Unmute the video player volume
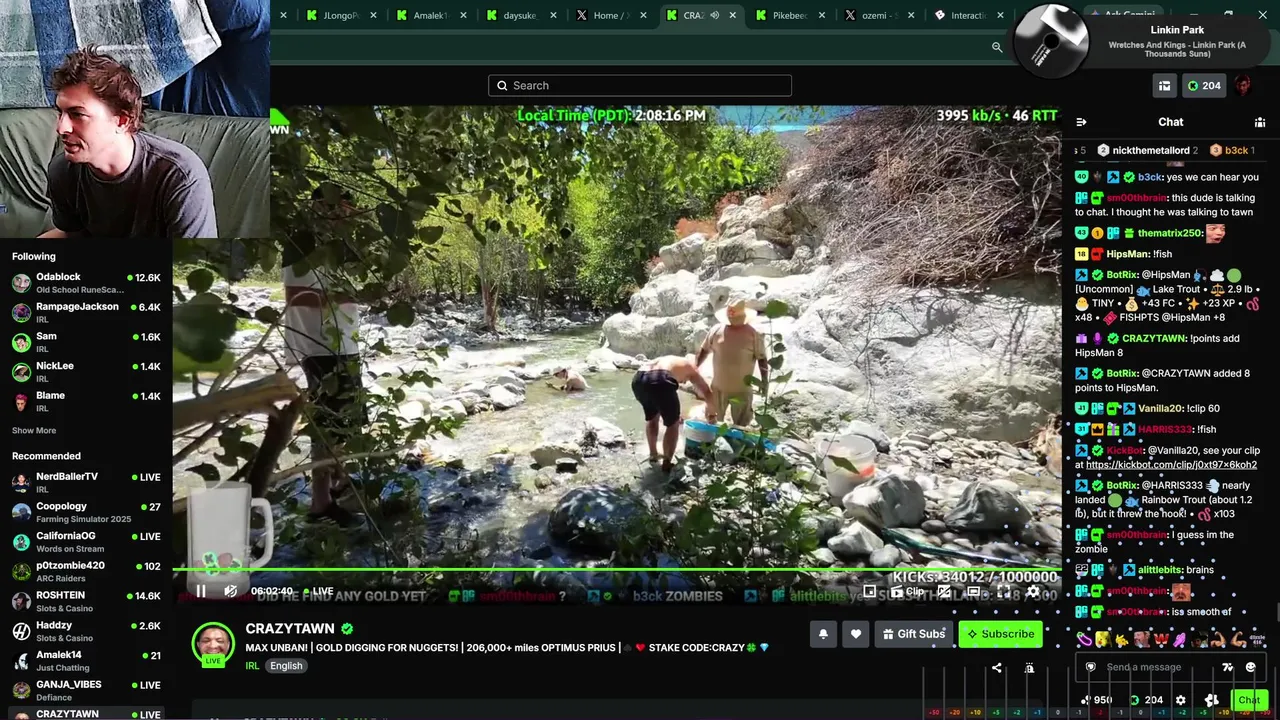This screenshot has width=1280, height=720. (x=230, y=591)
